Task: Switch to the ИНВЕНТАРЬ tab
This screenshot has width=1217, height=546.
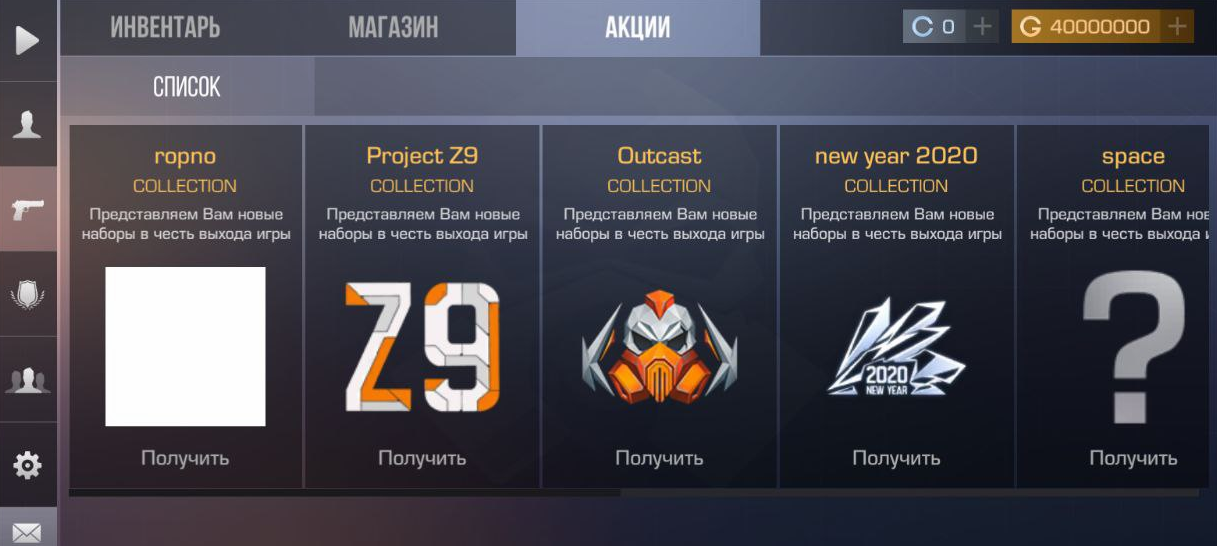Action: click(x=165, y=27)
